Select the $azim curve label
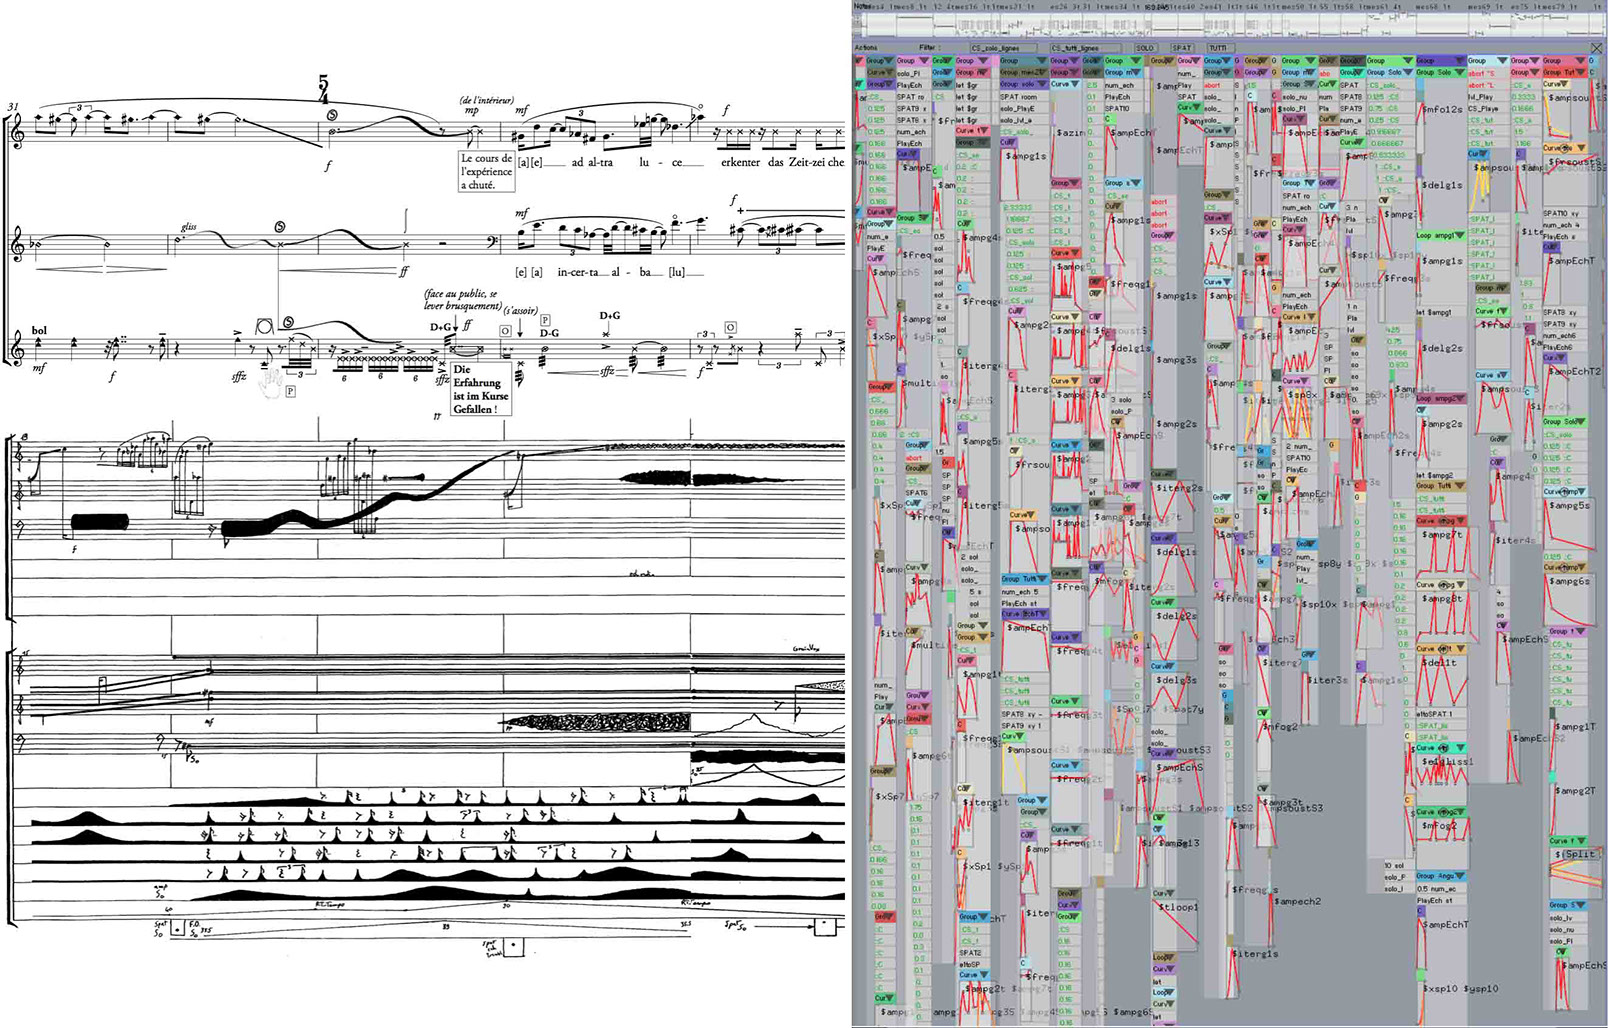Screen dimensions: 1608x1028 [1071, 133]
